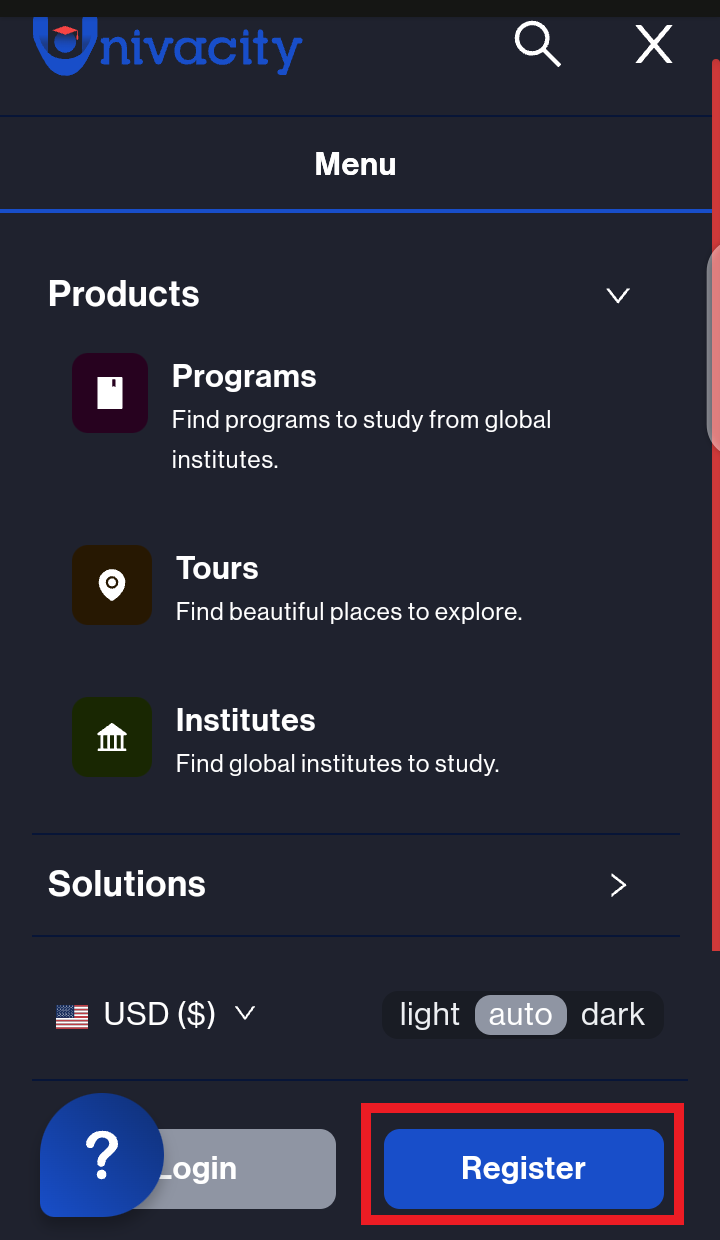Viewport: 720px width, 1240px height.
Task: Click the vertical scrollbar on the right edge
Action: [714, 350]
